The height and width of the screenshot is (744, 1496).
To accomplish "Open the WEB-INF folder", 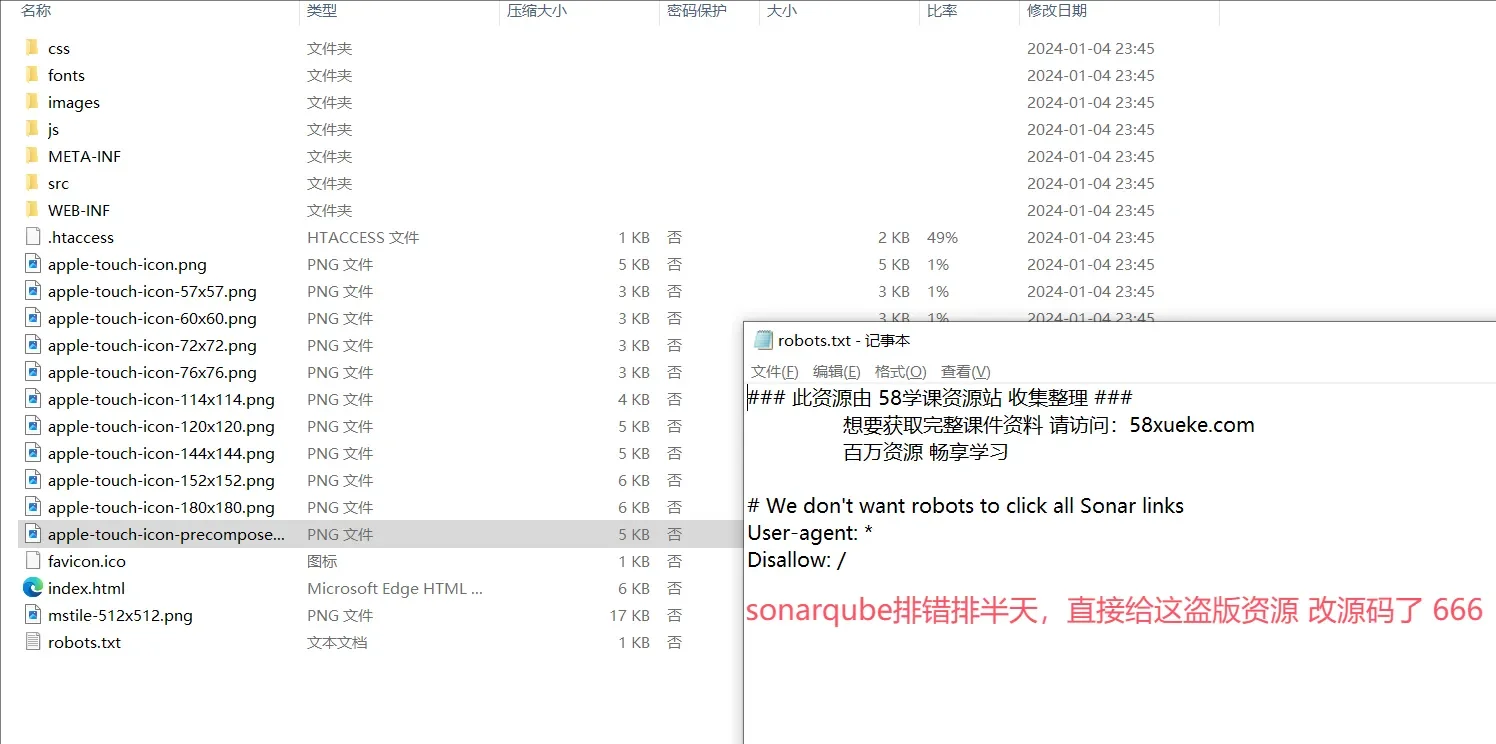I will tap(79, 210).
